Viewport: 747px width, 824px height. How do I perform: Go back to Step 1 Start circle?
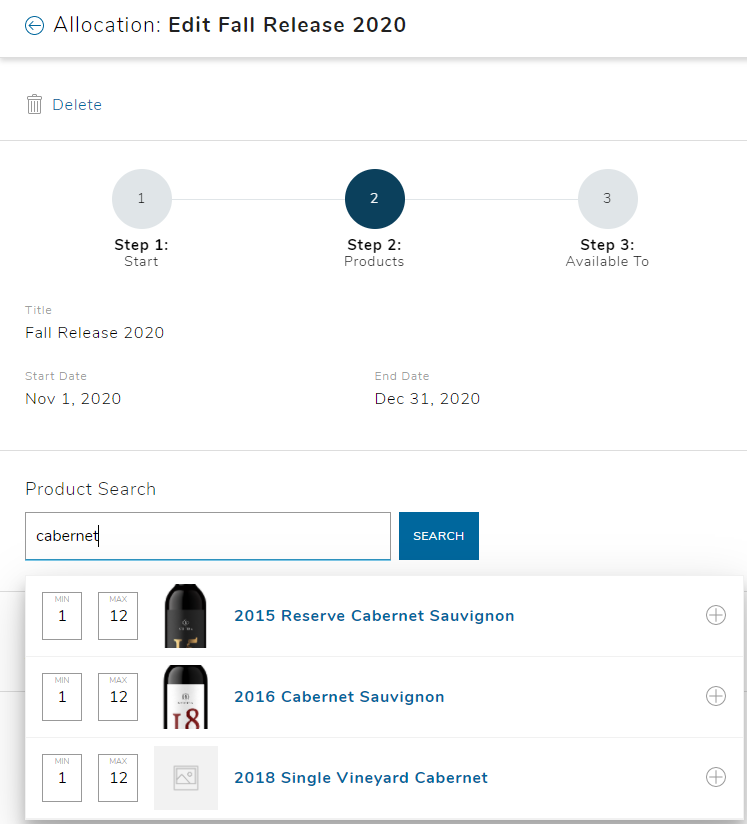(141, 198)
